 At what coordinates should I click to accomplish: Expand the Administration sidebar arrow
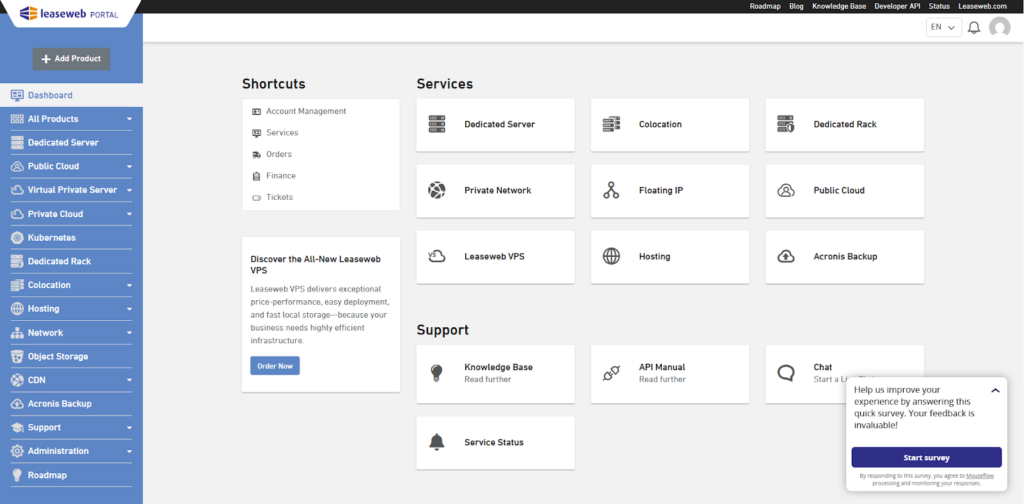(129, 451)
